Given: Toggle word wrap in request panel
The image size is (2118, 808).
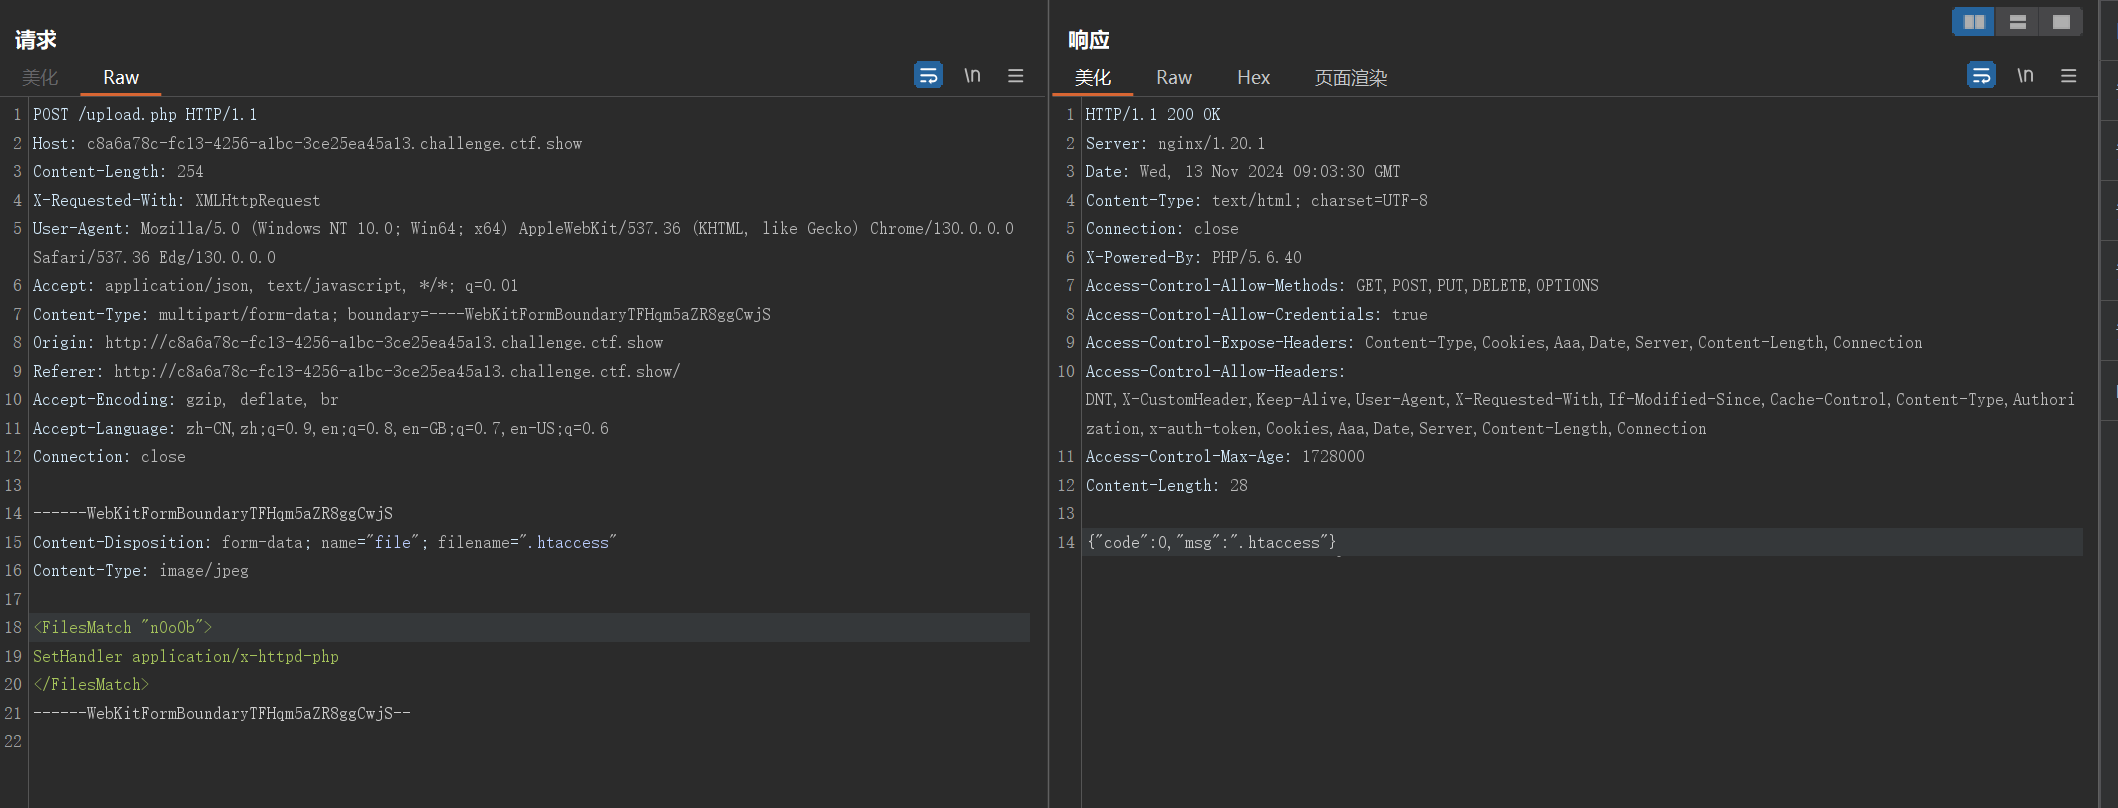Looking at the screenshot, I should (x=928, y=75).
